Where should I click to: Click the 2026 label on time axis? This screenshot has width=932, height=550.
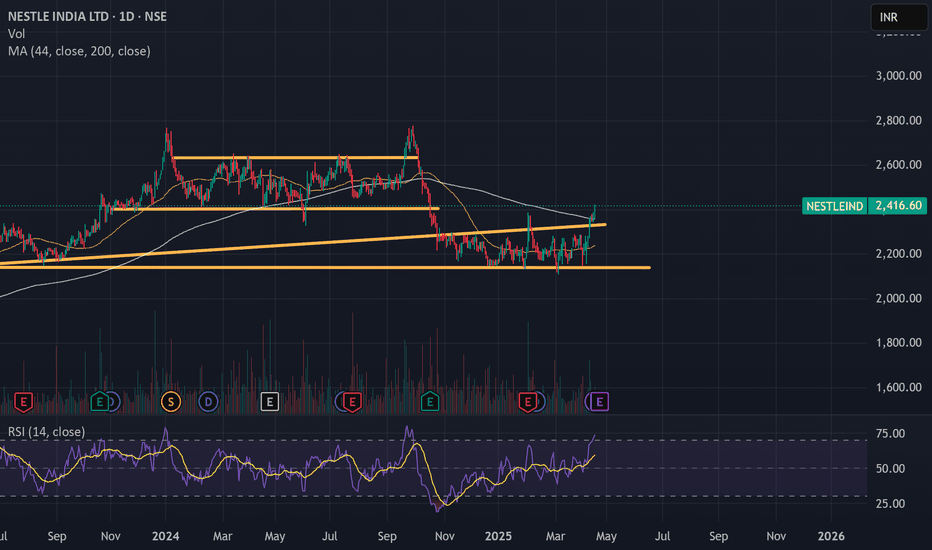click(x=831, y=536)
